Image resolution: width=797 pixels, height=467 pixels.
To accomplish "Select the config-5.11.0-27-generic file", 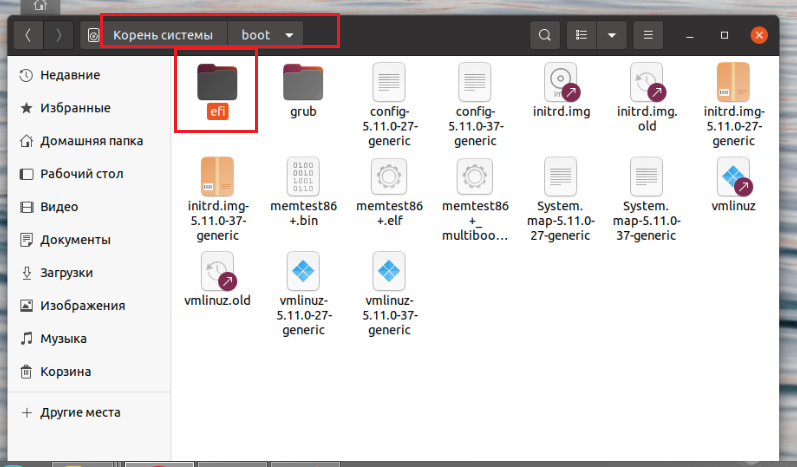I will [389, 105].
